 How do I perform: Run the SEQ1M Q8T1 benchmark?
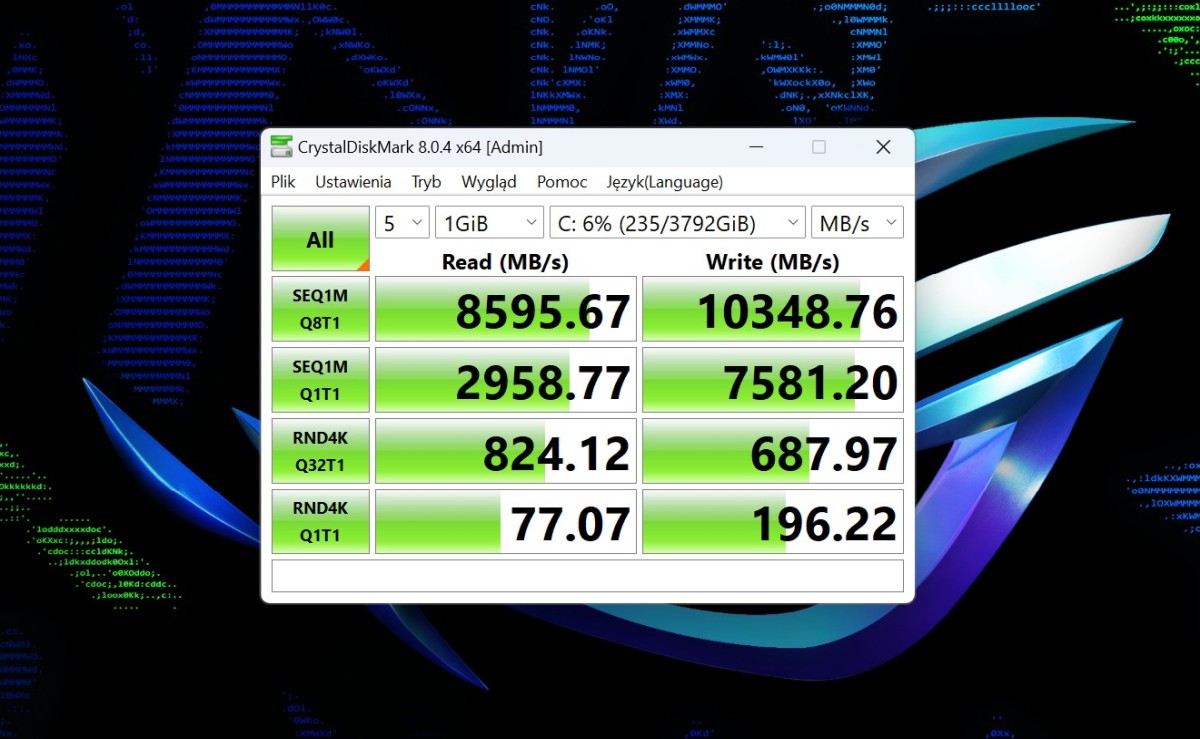point(321,310)
